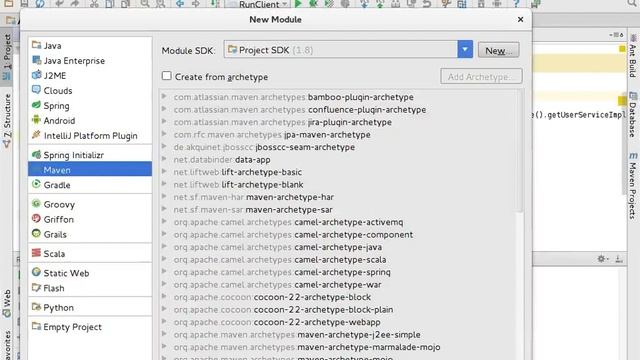
Task: Expand the lift-archetype-basic row
Action: tap(164, 171)
